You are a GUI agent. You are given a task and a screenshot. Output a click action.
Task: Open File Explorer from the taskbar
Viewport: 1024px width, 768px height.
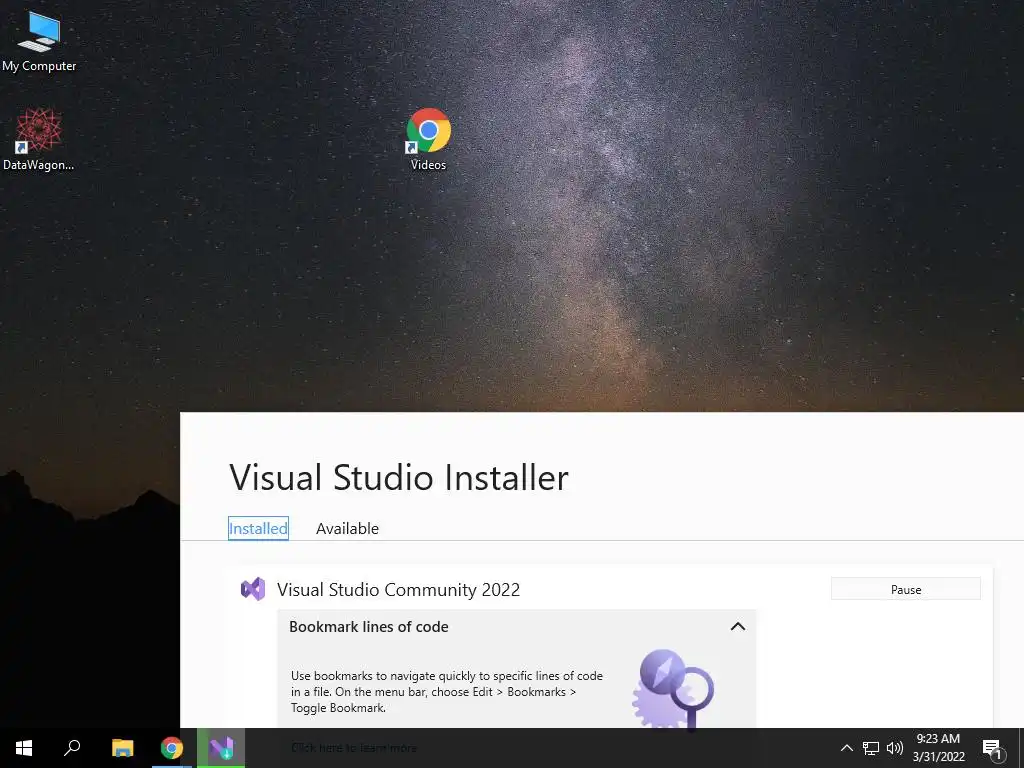coord(122,748)
